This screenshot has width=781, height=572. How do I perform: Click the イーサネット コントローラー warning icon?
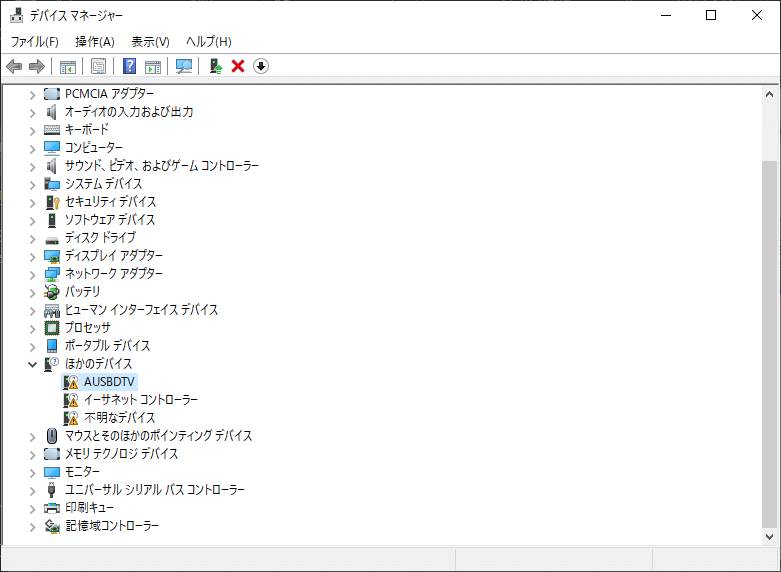[71, 400]
